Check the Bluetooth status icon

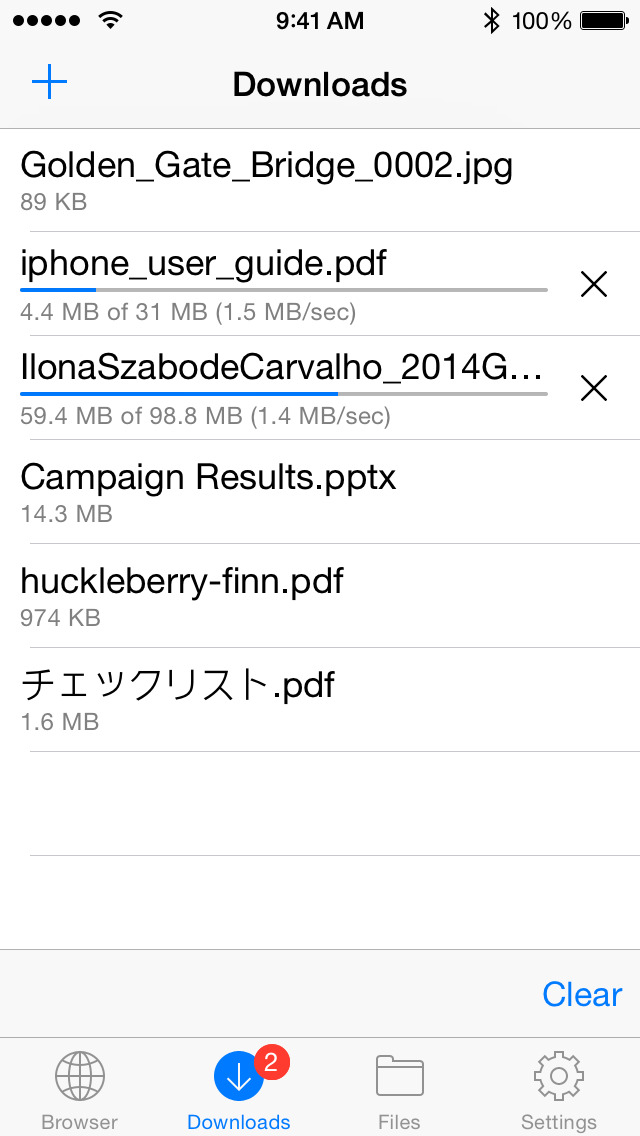pyautogui.click(x=491, y=21)
